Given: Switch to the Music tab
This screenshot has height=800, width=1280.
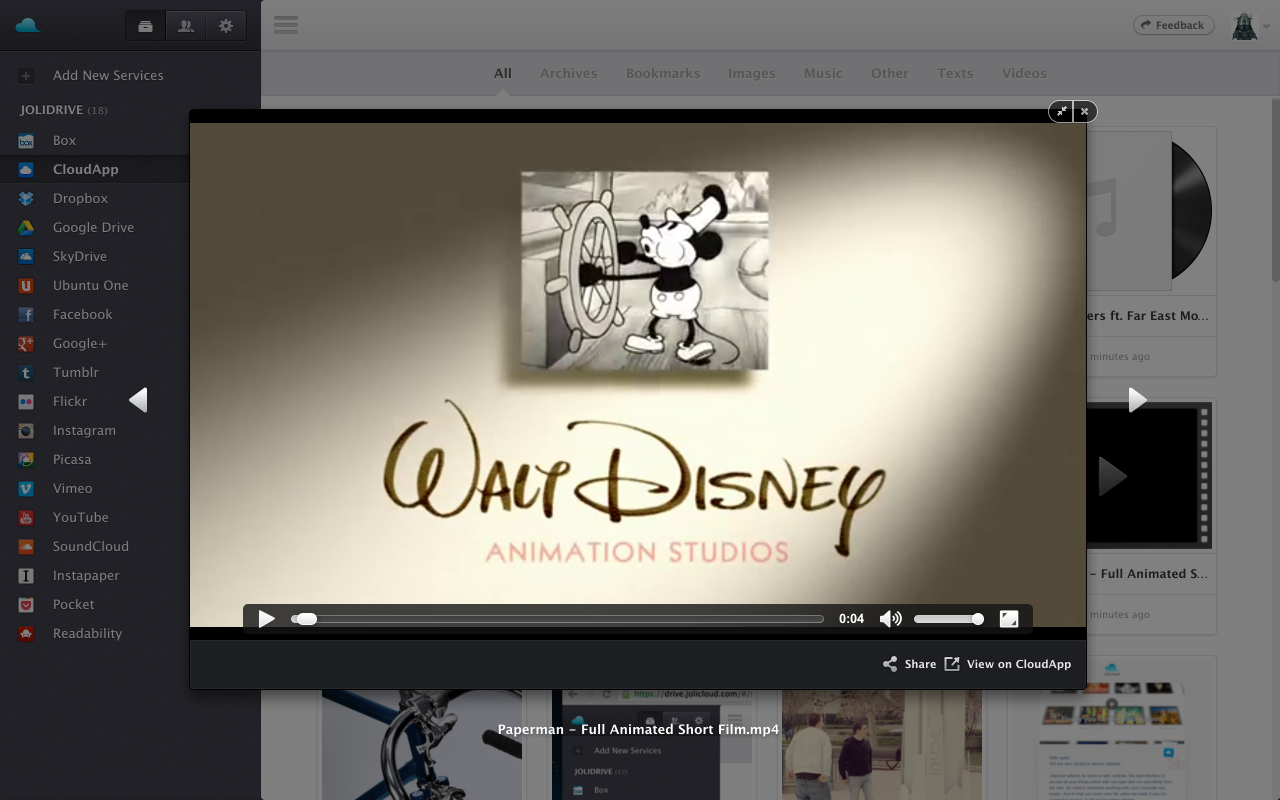Looking at the screenshot, I should click(x=823, y=73).
